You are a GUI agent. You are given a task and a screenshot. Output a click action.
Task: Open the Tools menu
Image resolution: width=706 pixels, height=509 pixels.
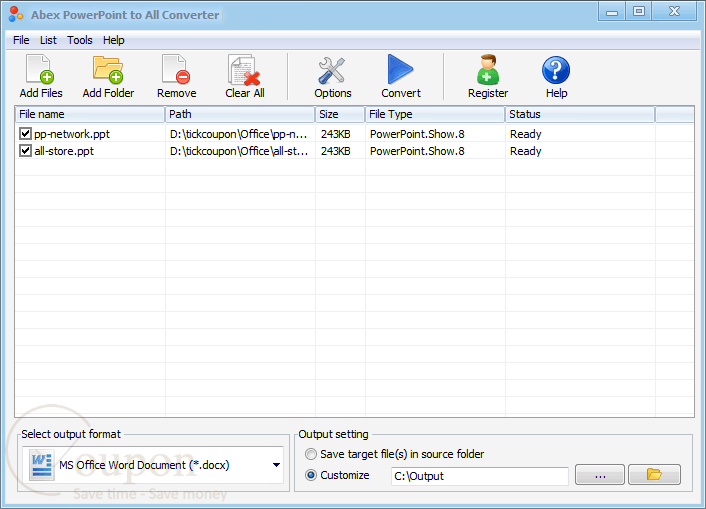[x=80, y=40]
